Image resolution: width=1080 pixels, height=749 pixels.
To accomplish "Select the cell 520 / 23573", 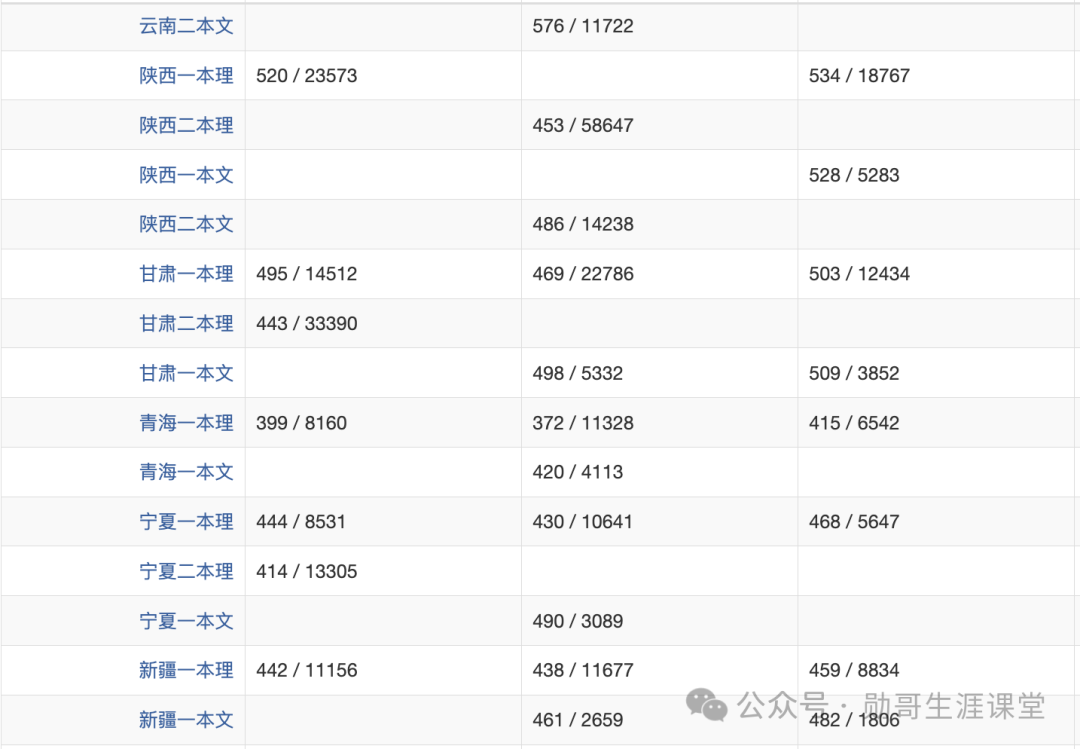I will coord(383,76).
